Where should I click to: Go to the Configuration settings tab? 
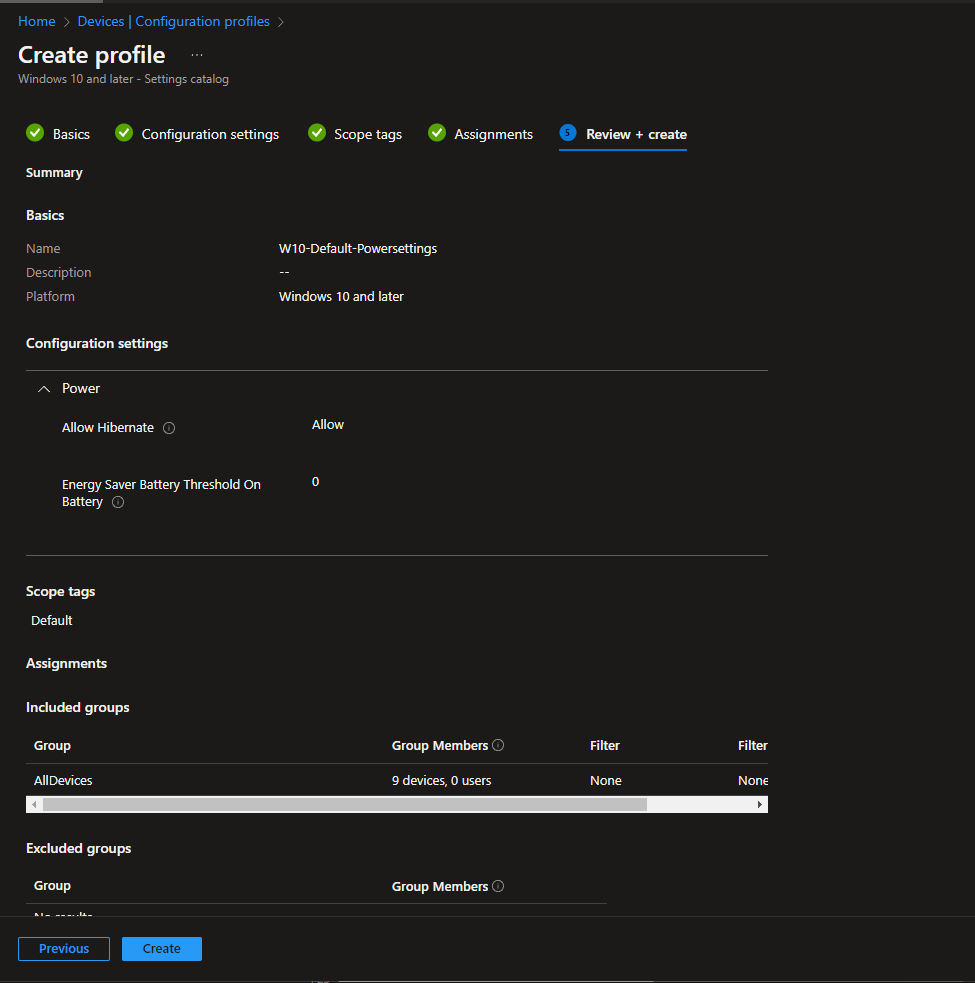210,134
